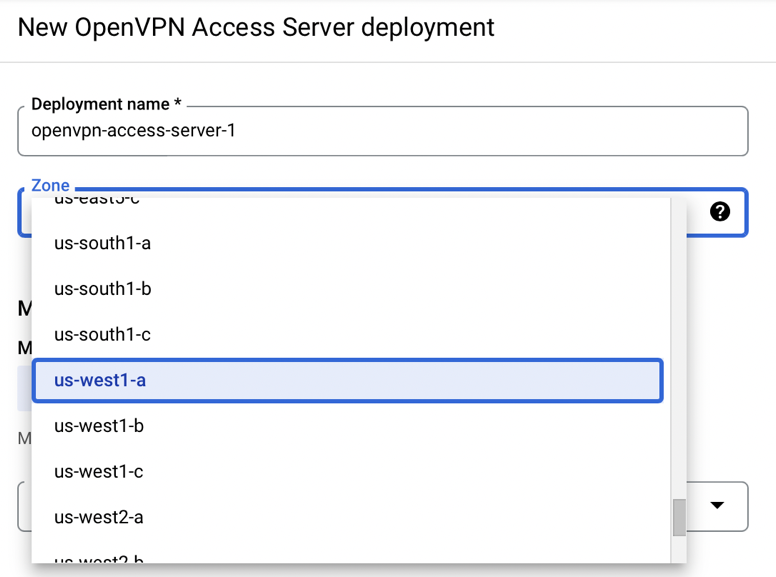Choose us-west1-b from the list
The width and height of the screenshot is (776, 577).
[x=99, y=426]
